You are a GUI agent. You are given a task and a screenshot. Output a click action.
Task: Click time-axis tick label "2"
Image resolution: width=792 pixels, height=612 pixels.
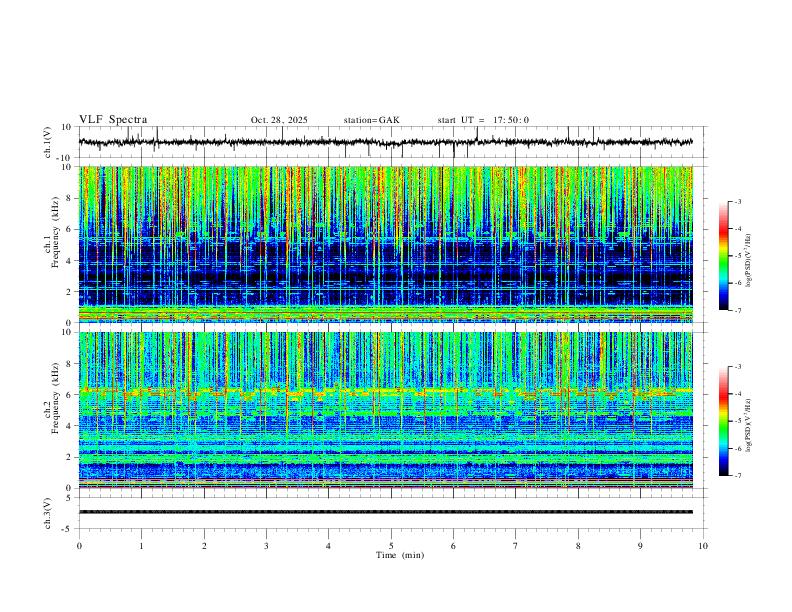click(204, 546)
